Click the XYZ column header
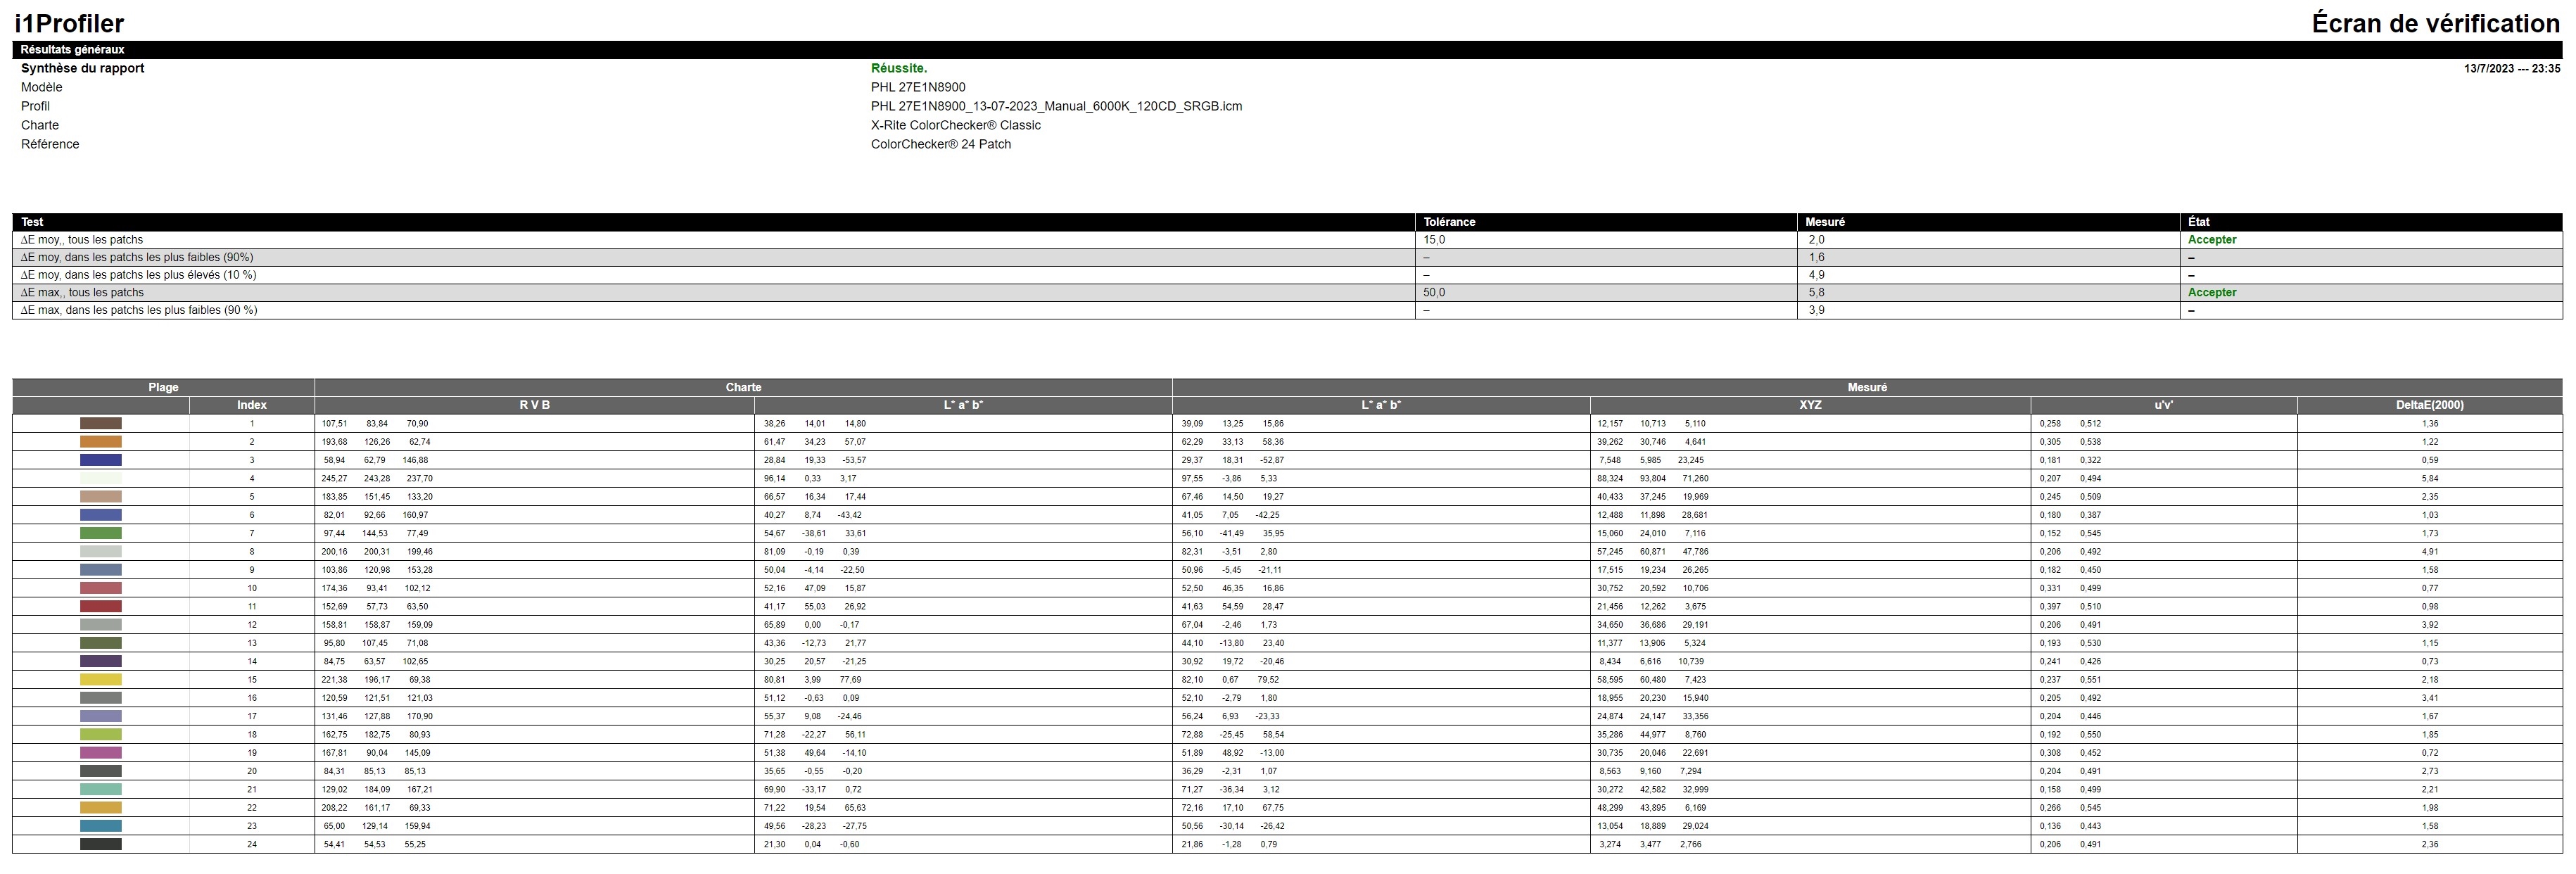The width and height of the screenshot is (2576, 874). pyautogui.click(x=1810, y=405)
